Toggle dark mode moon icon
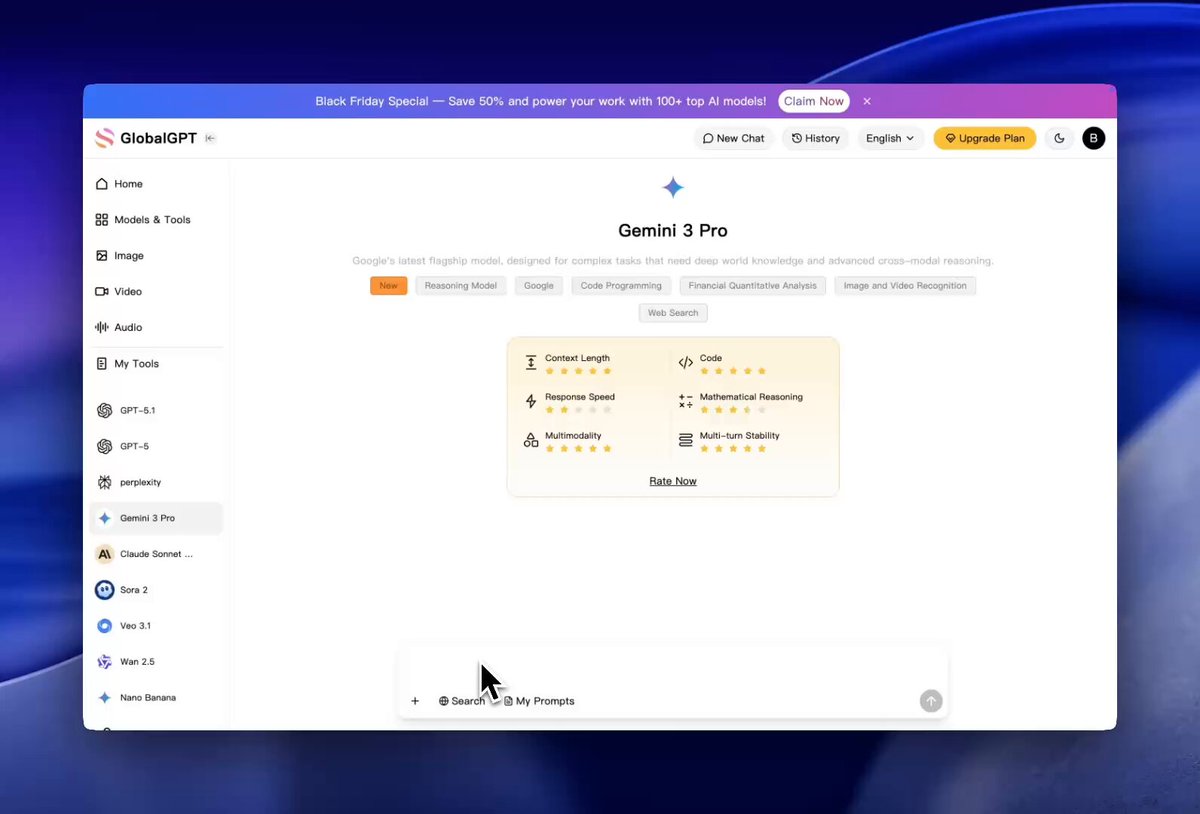This screenshot has height=814, width=1200. click(x=1059, y=138)
